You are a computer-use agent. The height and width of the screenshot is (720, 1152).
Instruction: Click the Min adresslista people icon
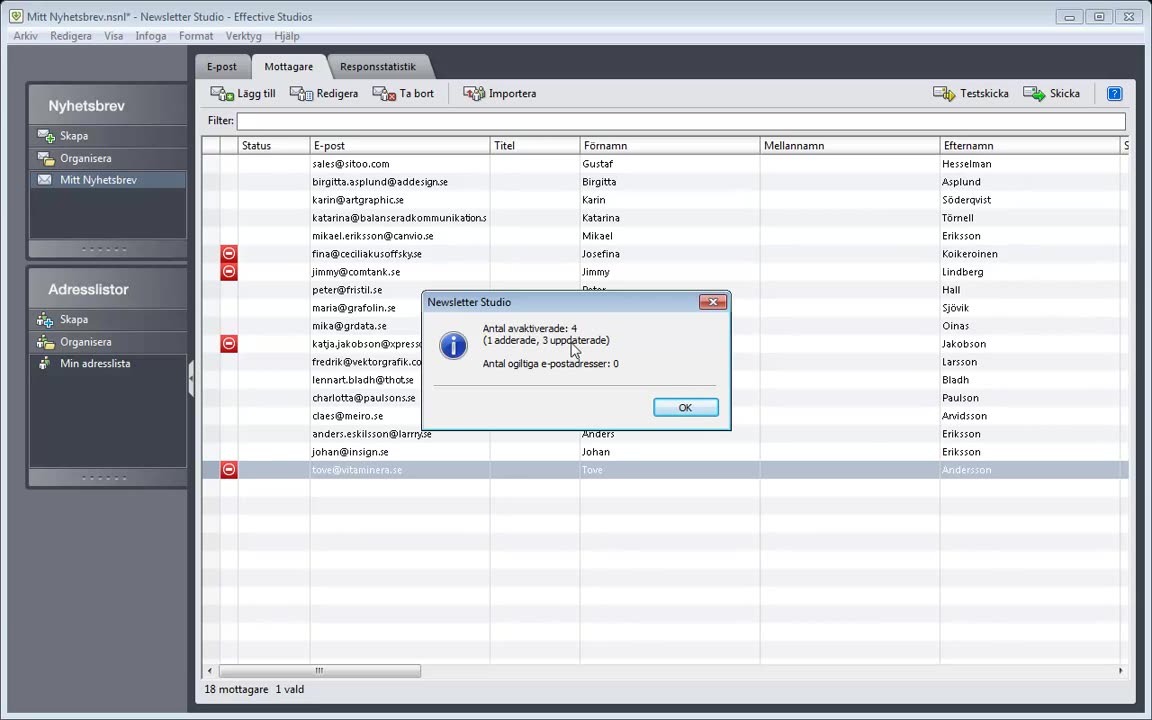tap(45, 363)
